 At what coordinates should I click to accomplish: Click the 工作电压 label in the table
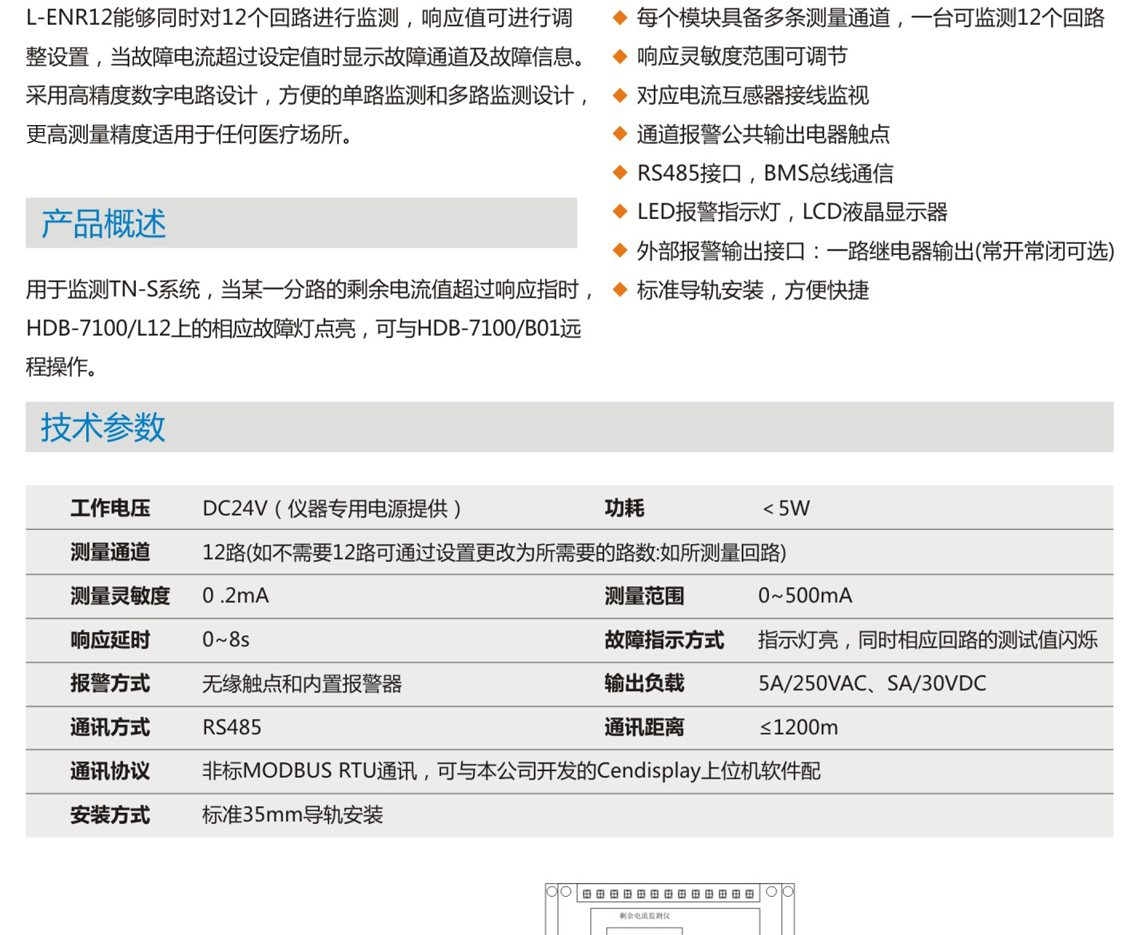click(110, 508)
